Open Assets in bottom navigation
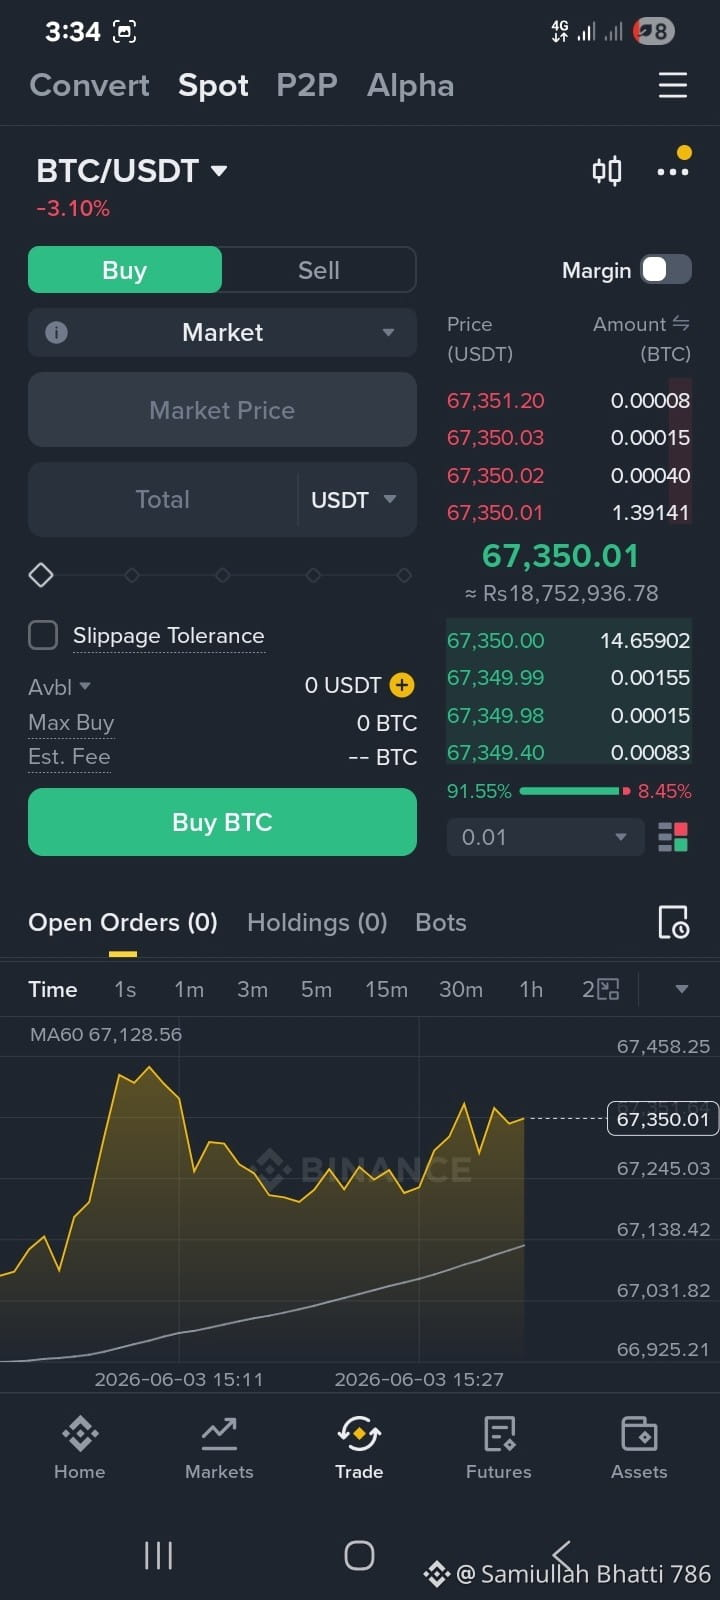This screenshot has width=720, height=1600. click(639, 1448)
